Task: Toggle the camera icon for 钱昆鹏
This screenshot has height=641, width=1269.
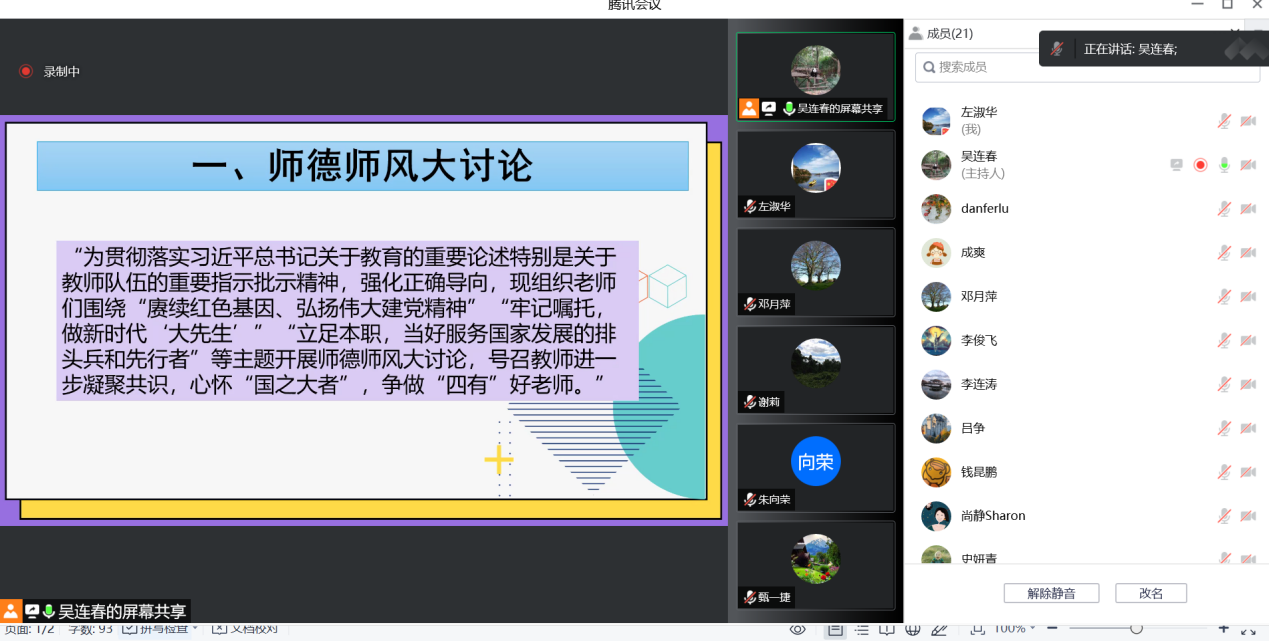Action: coord(1248,473)
